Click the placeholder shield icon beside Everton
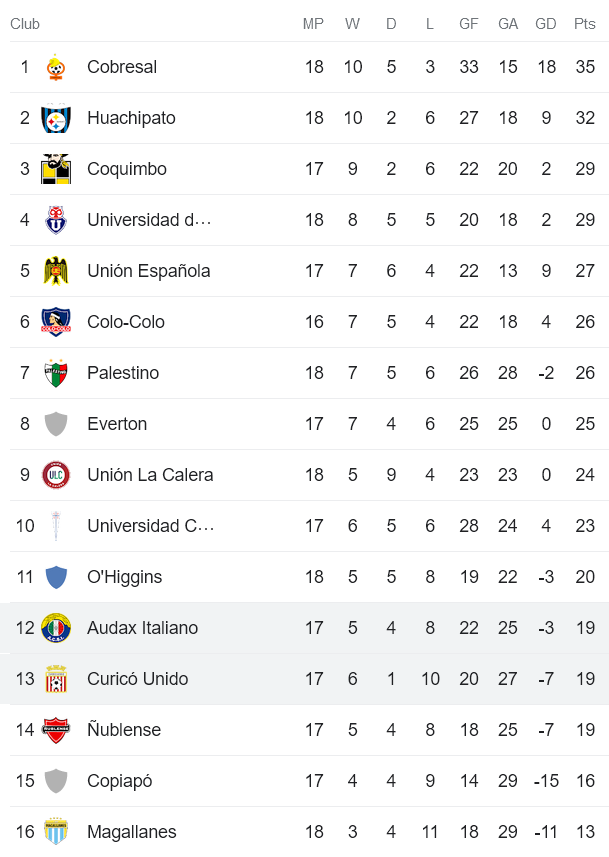This screenshot has height=857, width=609. 56,425
